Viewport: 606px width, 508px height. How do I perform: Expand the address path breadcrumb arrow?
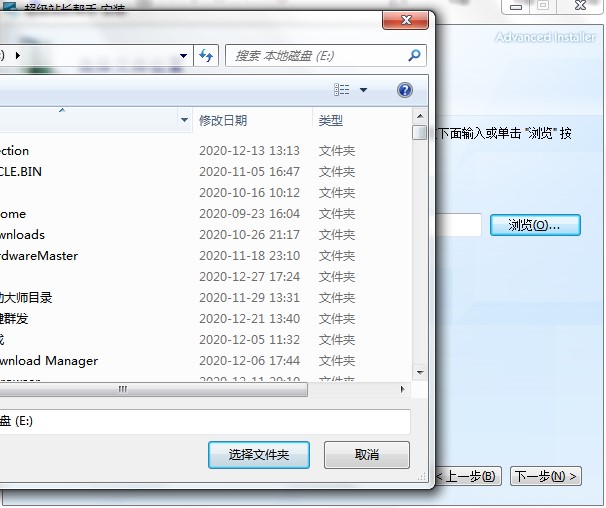point(17,56)
